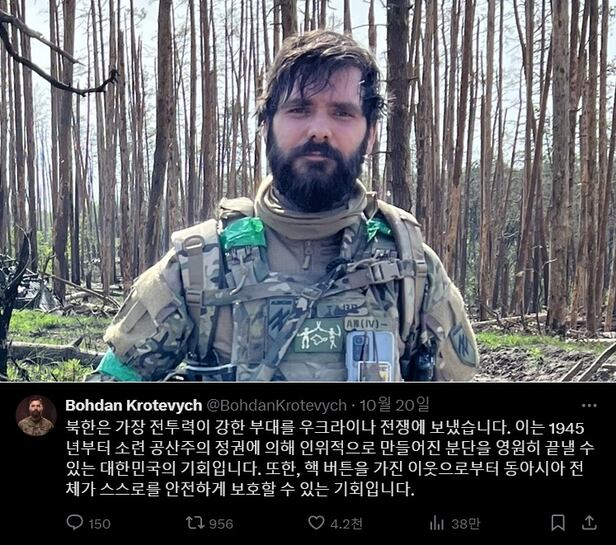
Task: Retweet using the circular arrows icon
Action: point(195,523)
